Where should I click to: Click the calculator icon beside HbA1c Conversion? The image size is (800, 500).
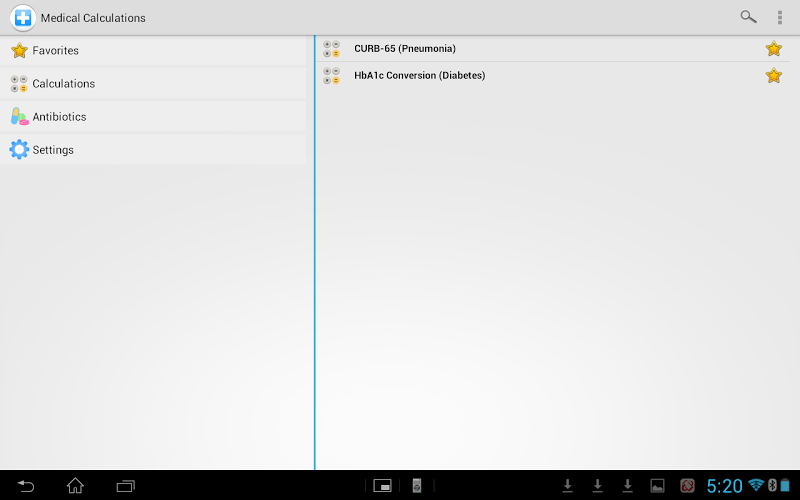[332, 76]
